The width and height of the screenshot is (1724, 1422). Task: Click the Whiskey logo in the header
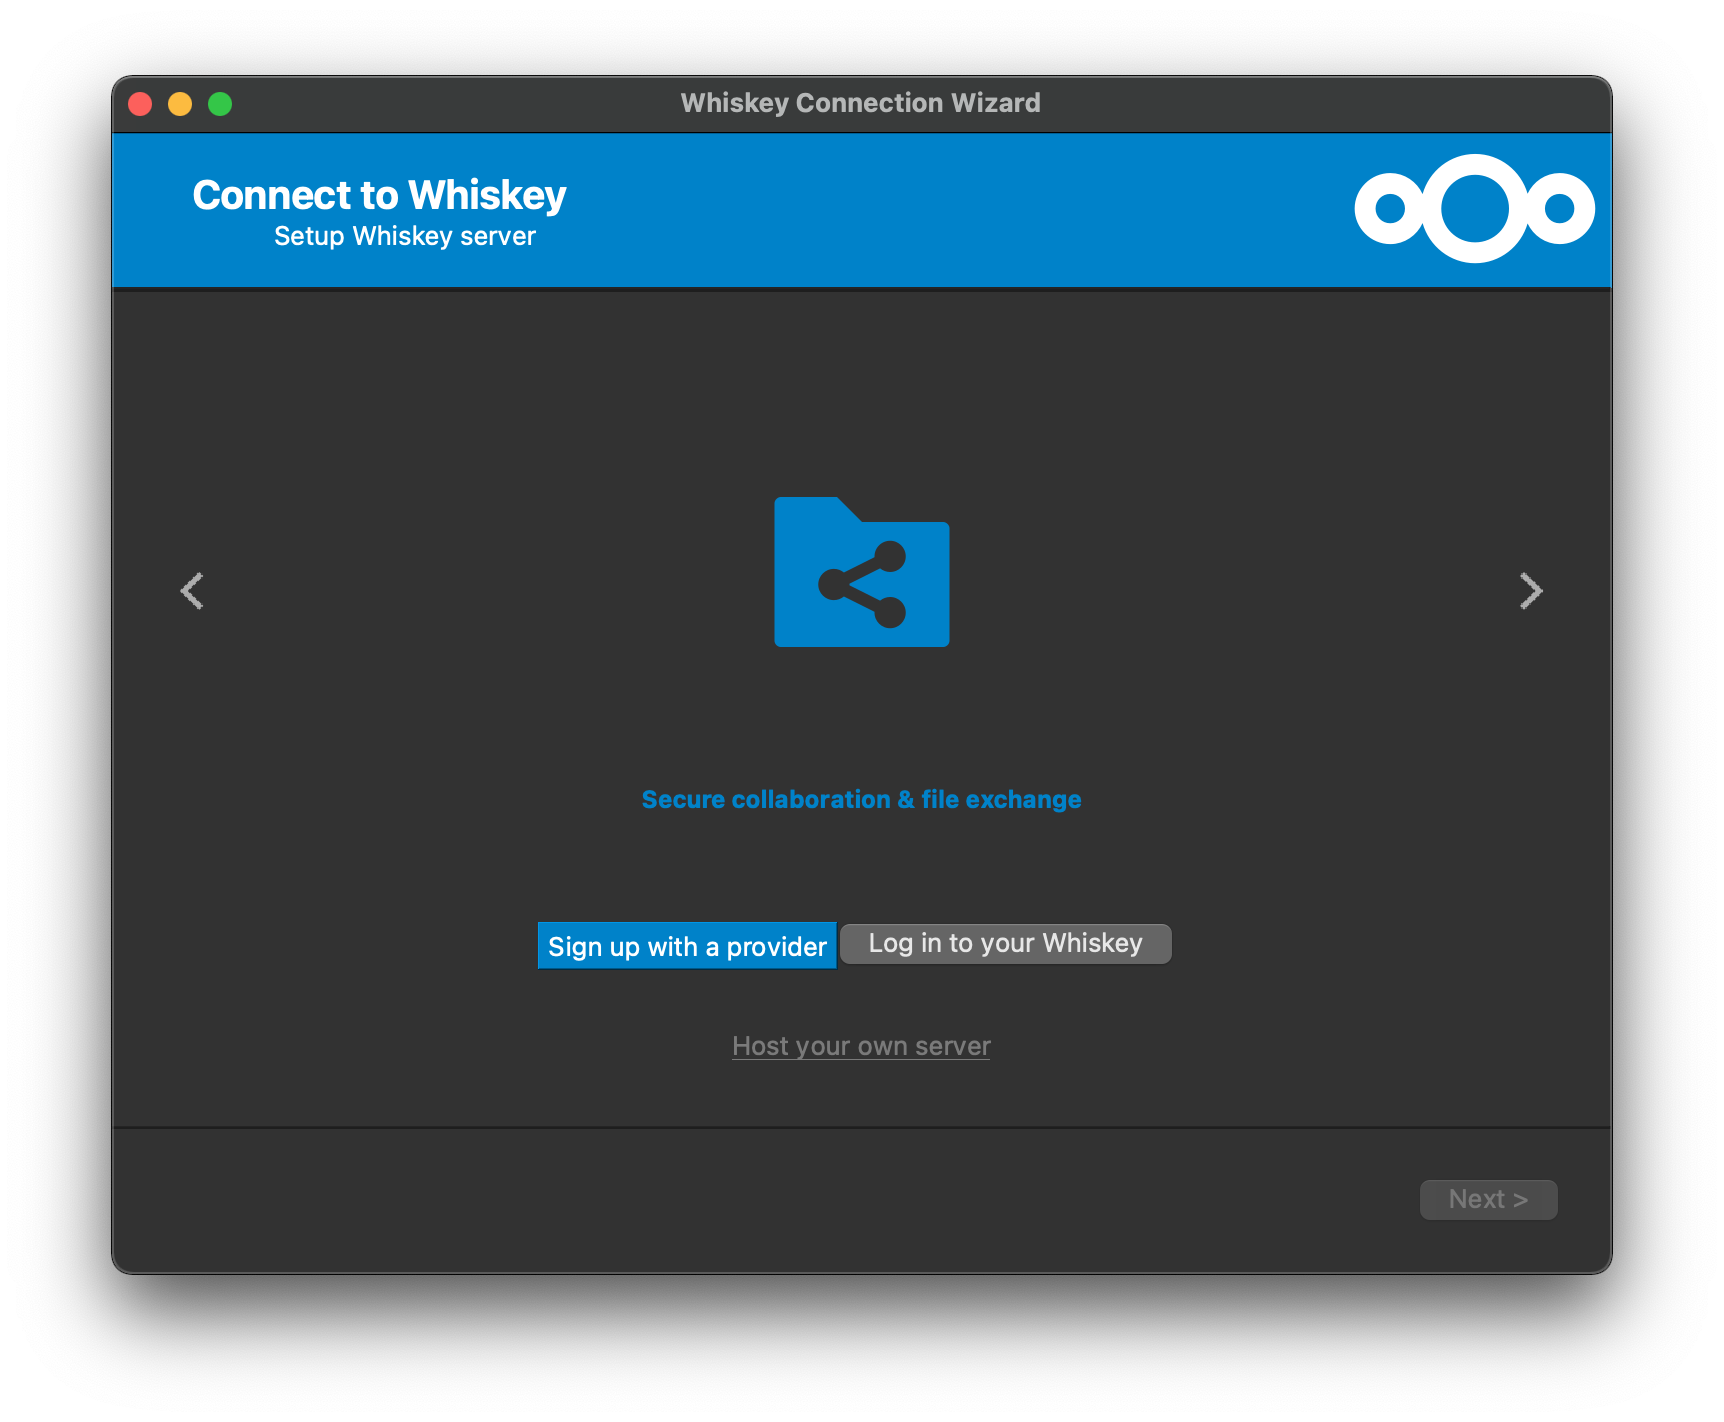point(1473,209)
